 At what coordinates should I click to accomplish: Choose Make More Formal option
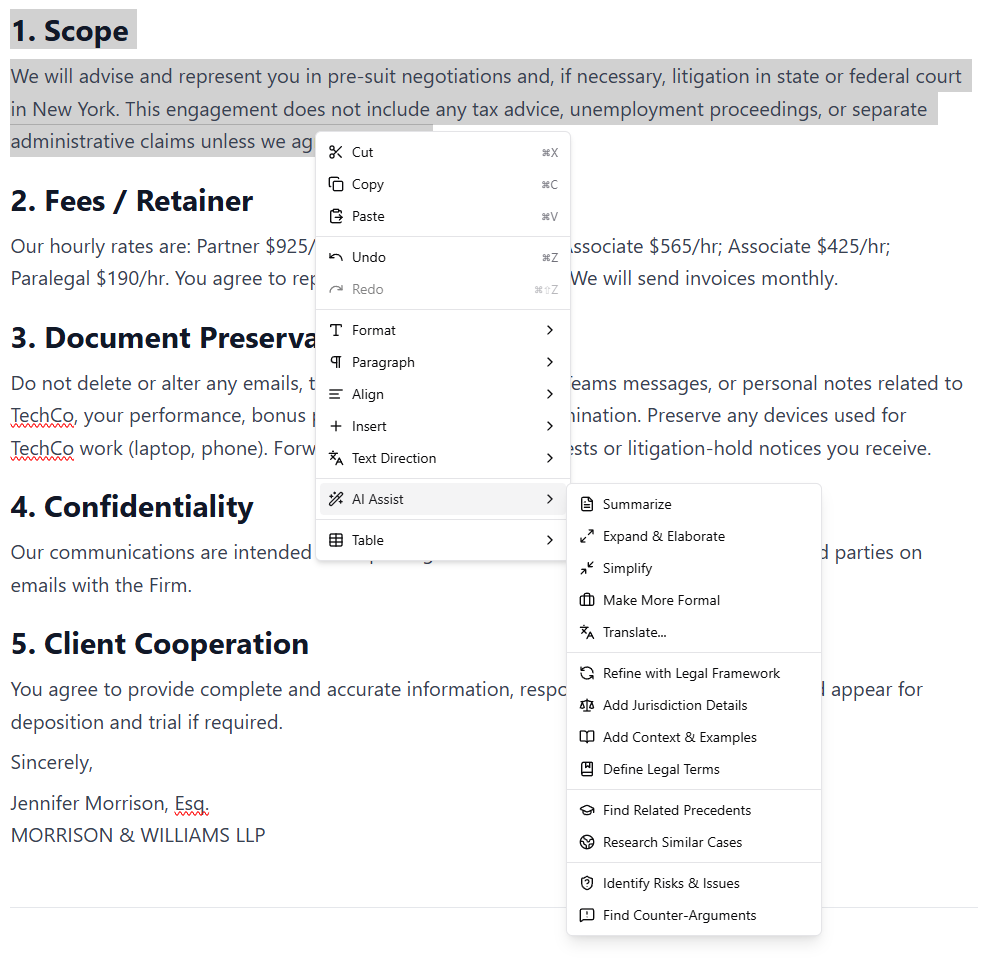point(660,600)
